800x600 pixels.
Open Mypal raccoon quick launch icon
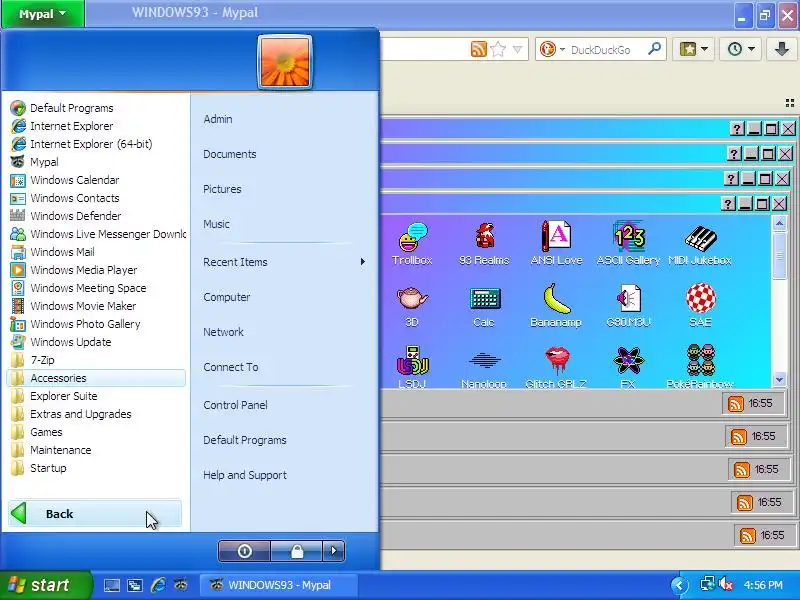(x=181, y=585)
